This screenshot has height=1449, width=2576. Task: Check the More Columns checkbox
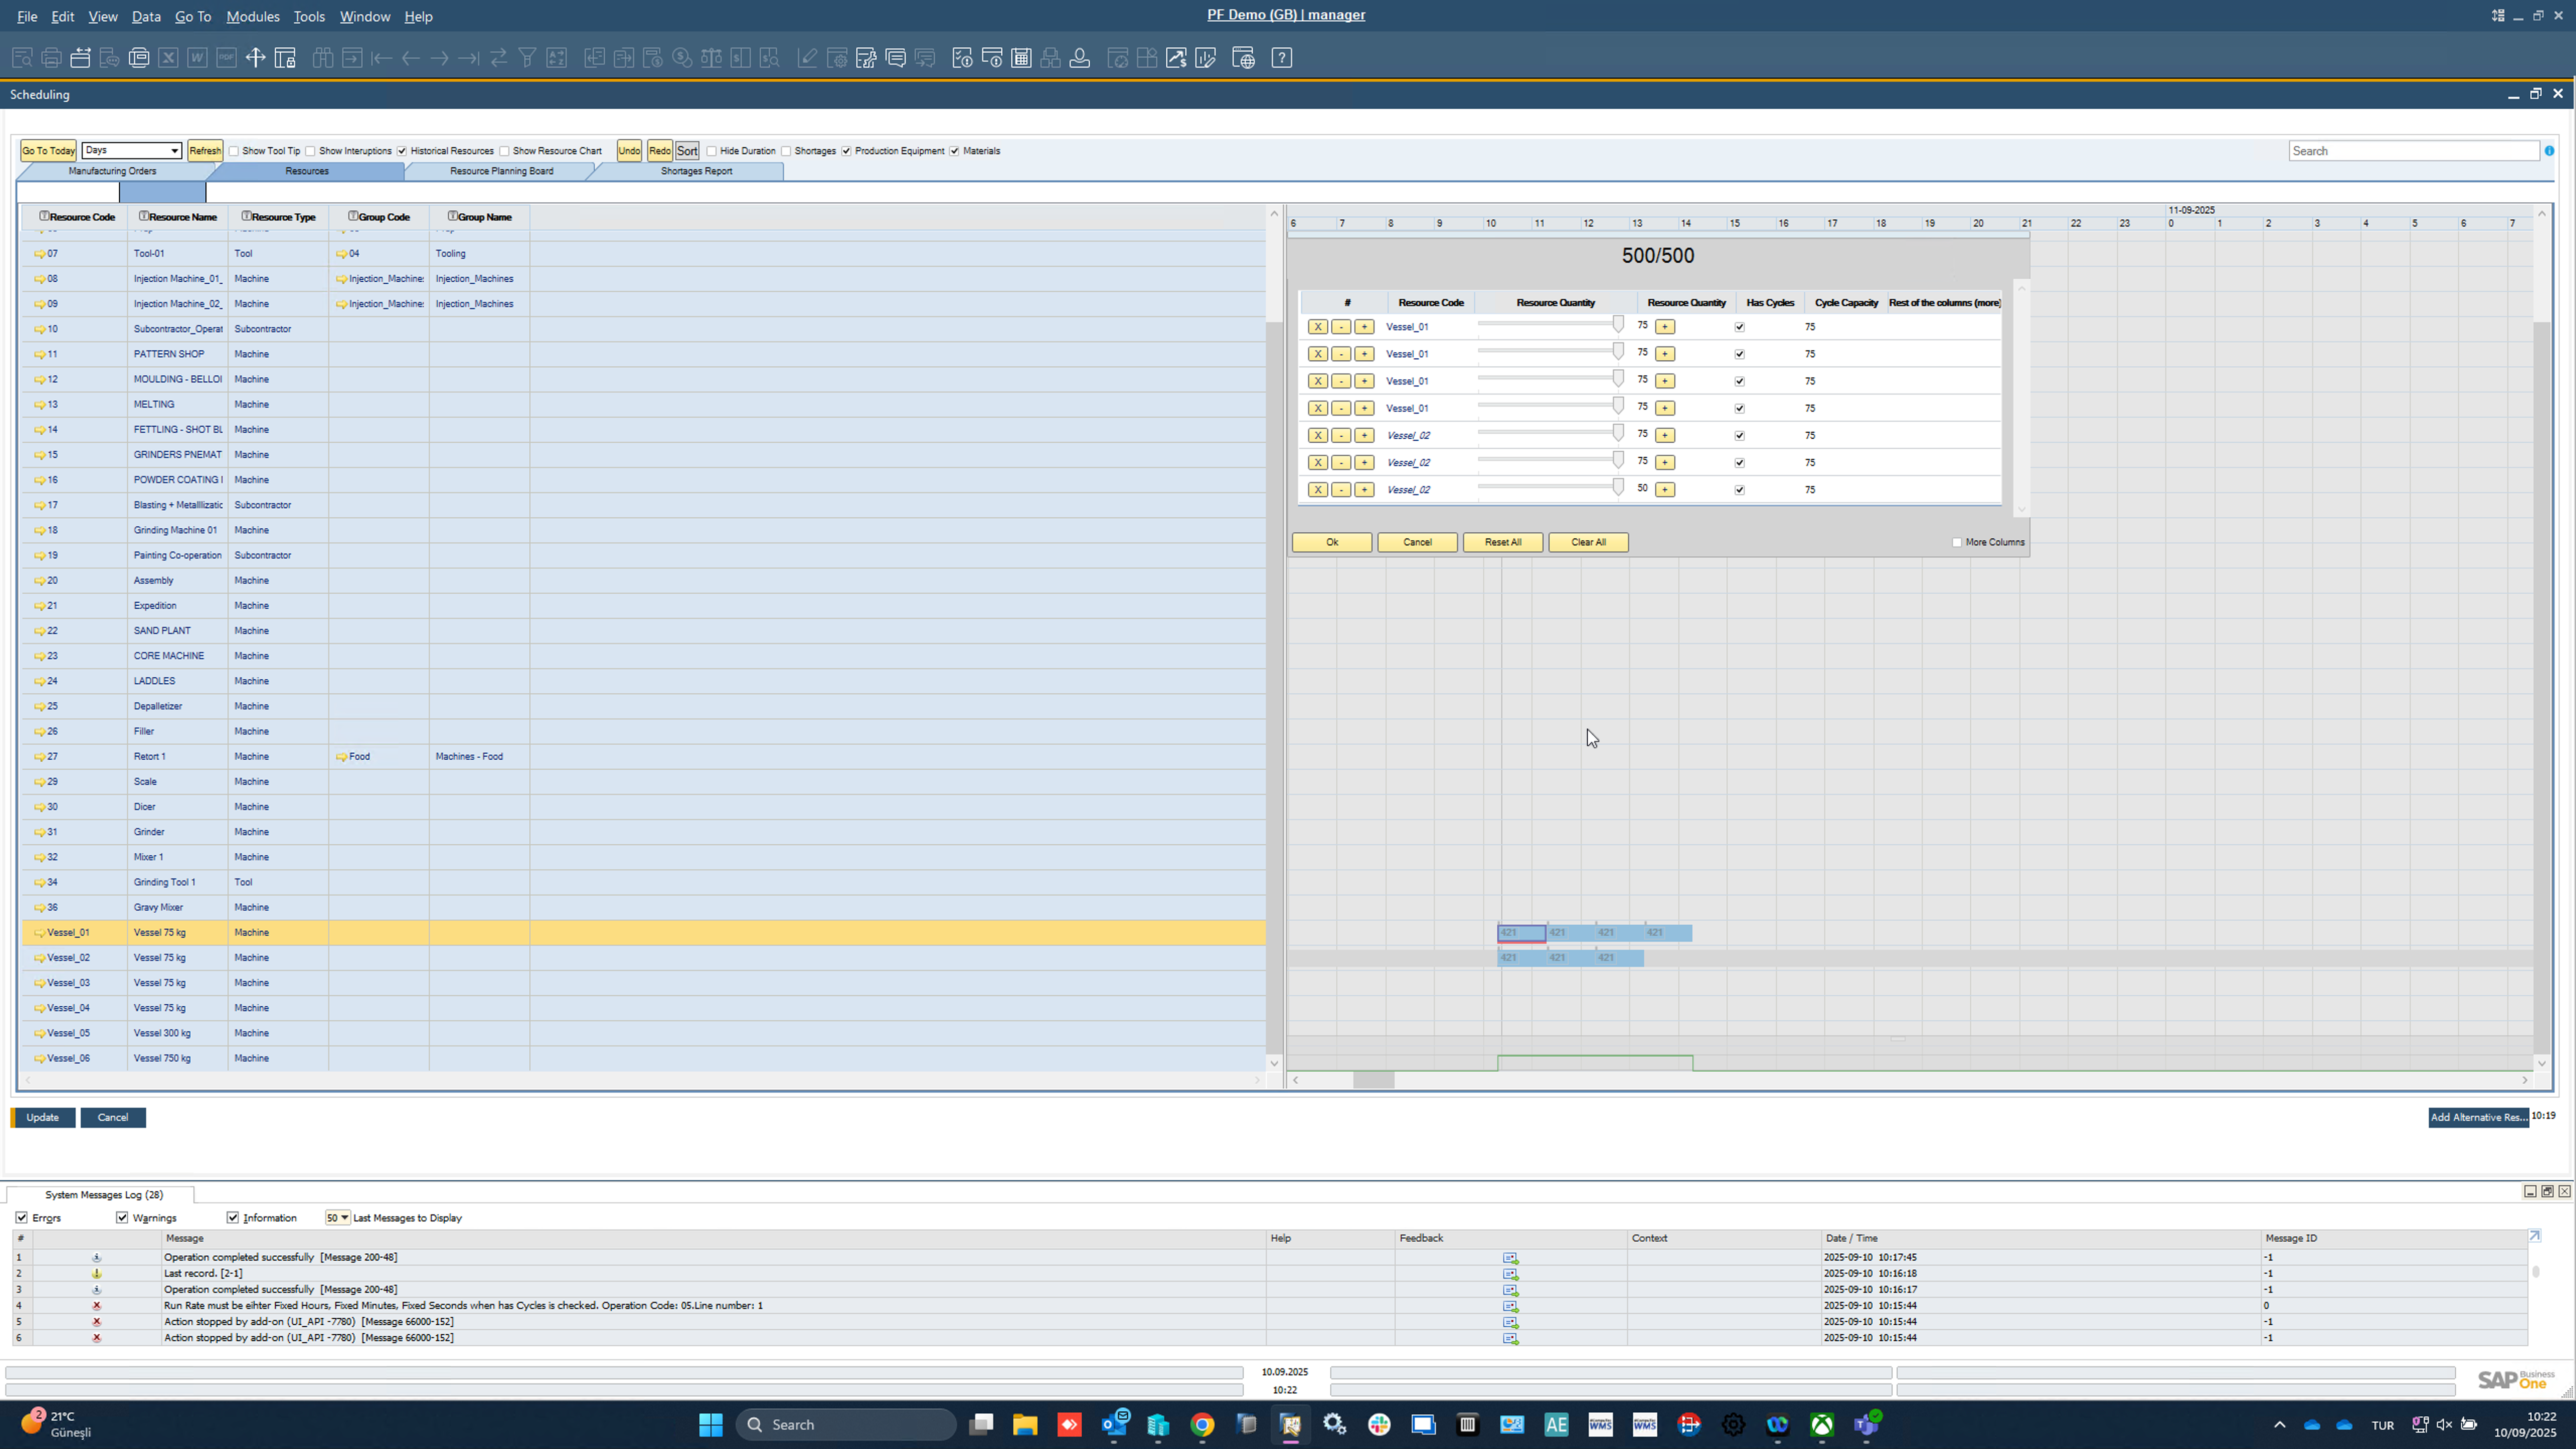point(1957,543)
